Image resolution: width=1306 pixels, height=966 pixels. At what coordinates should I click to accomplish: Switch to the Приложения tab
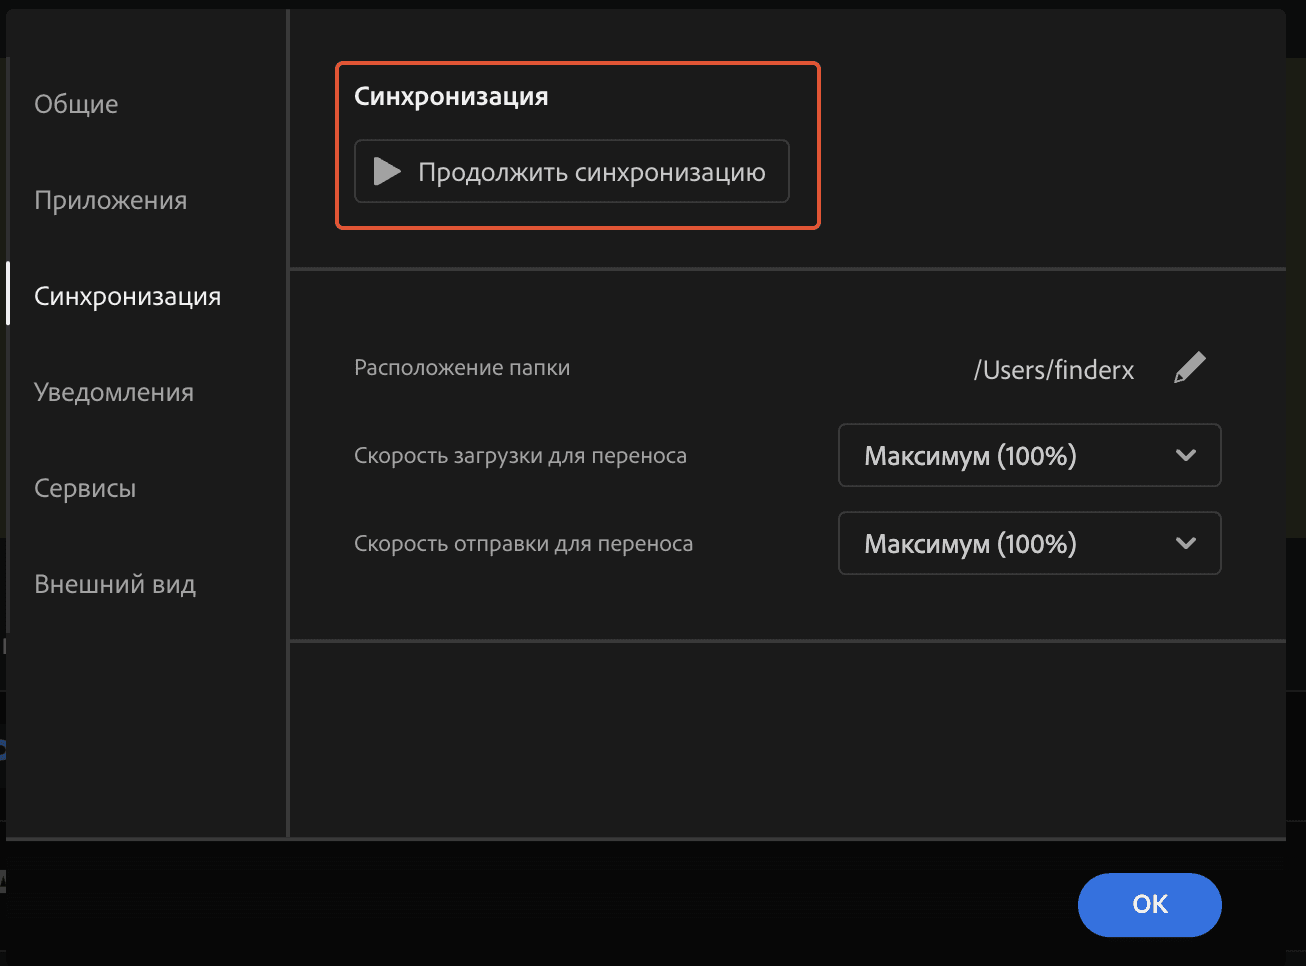click(x=110, y=200)
